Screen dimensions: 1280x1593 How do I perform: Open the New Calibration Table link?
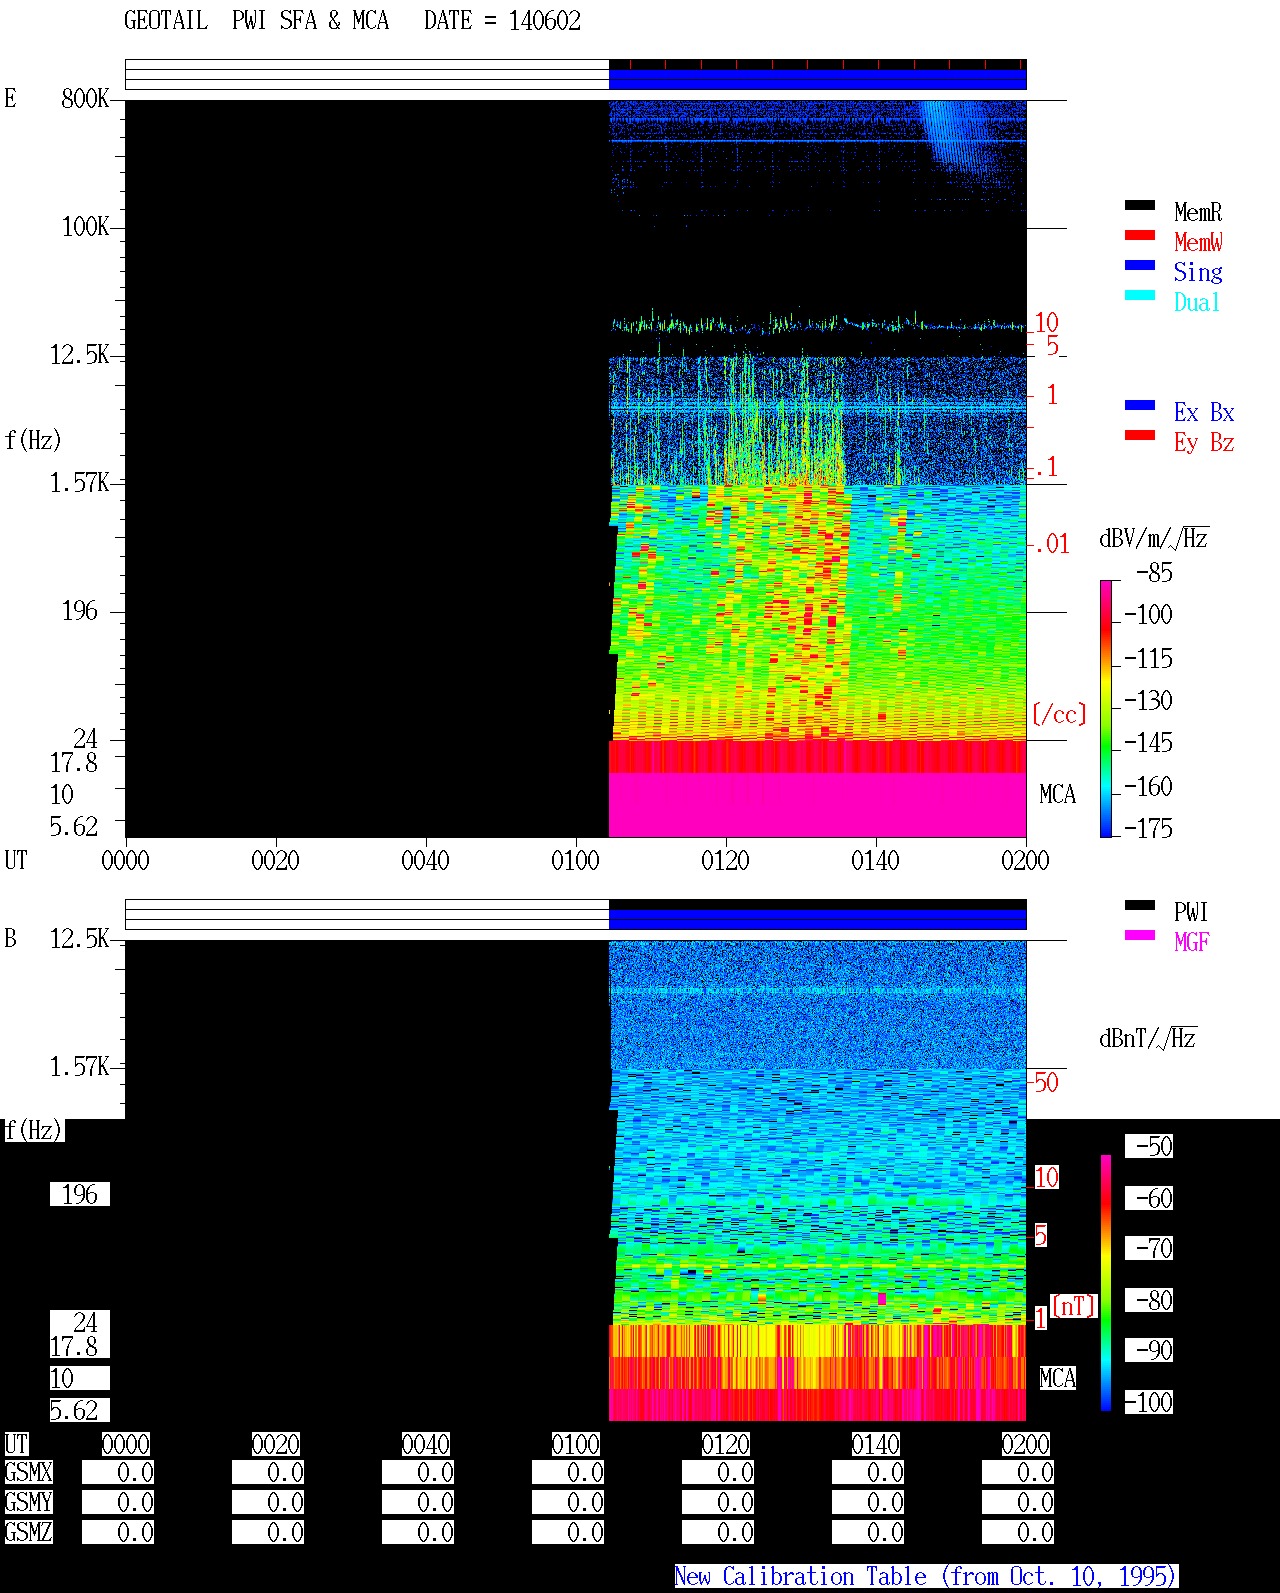pyautogui.click(x=925, y=1577)
